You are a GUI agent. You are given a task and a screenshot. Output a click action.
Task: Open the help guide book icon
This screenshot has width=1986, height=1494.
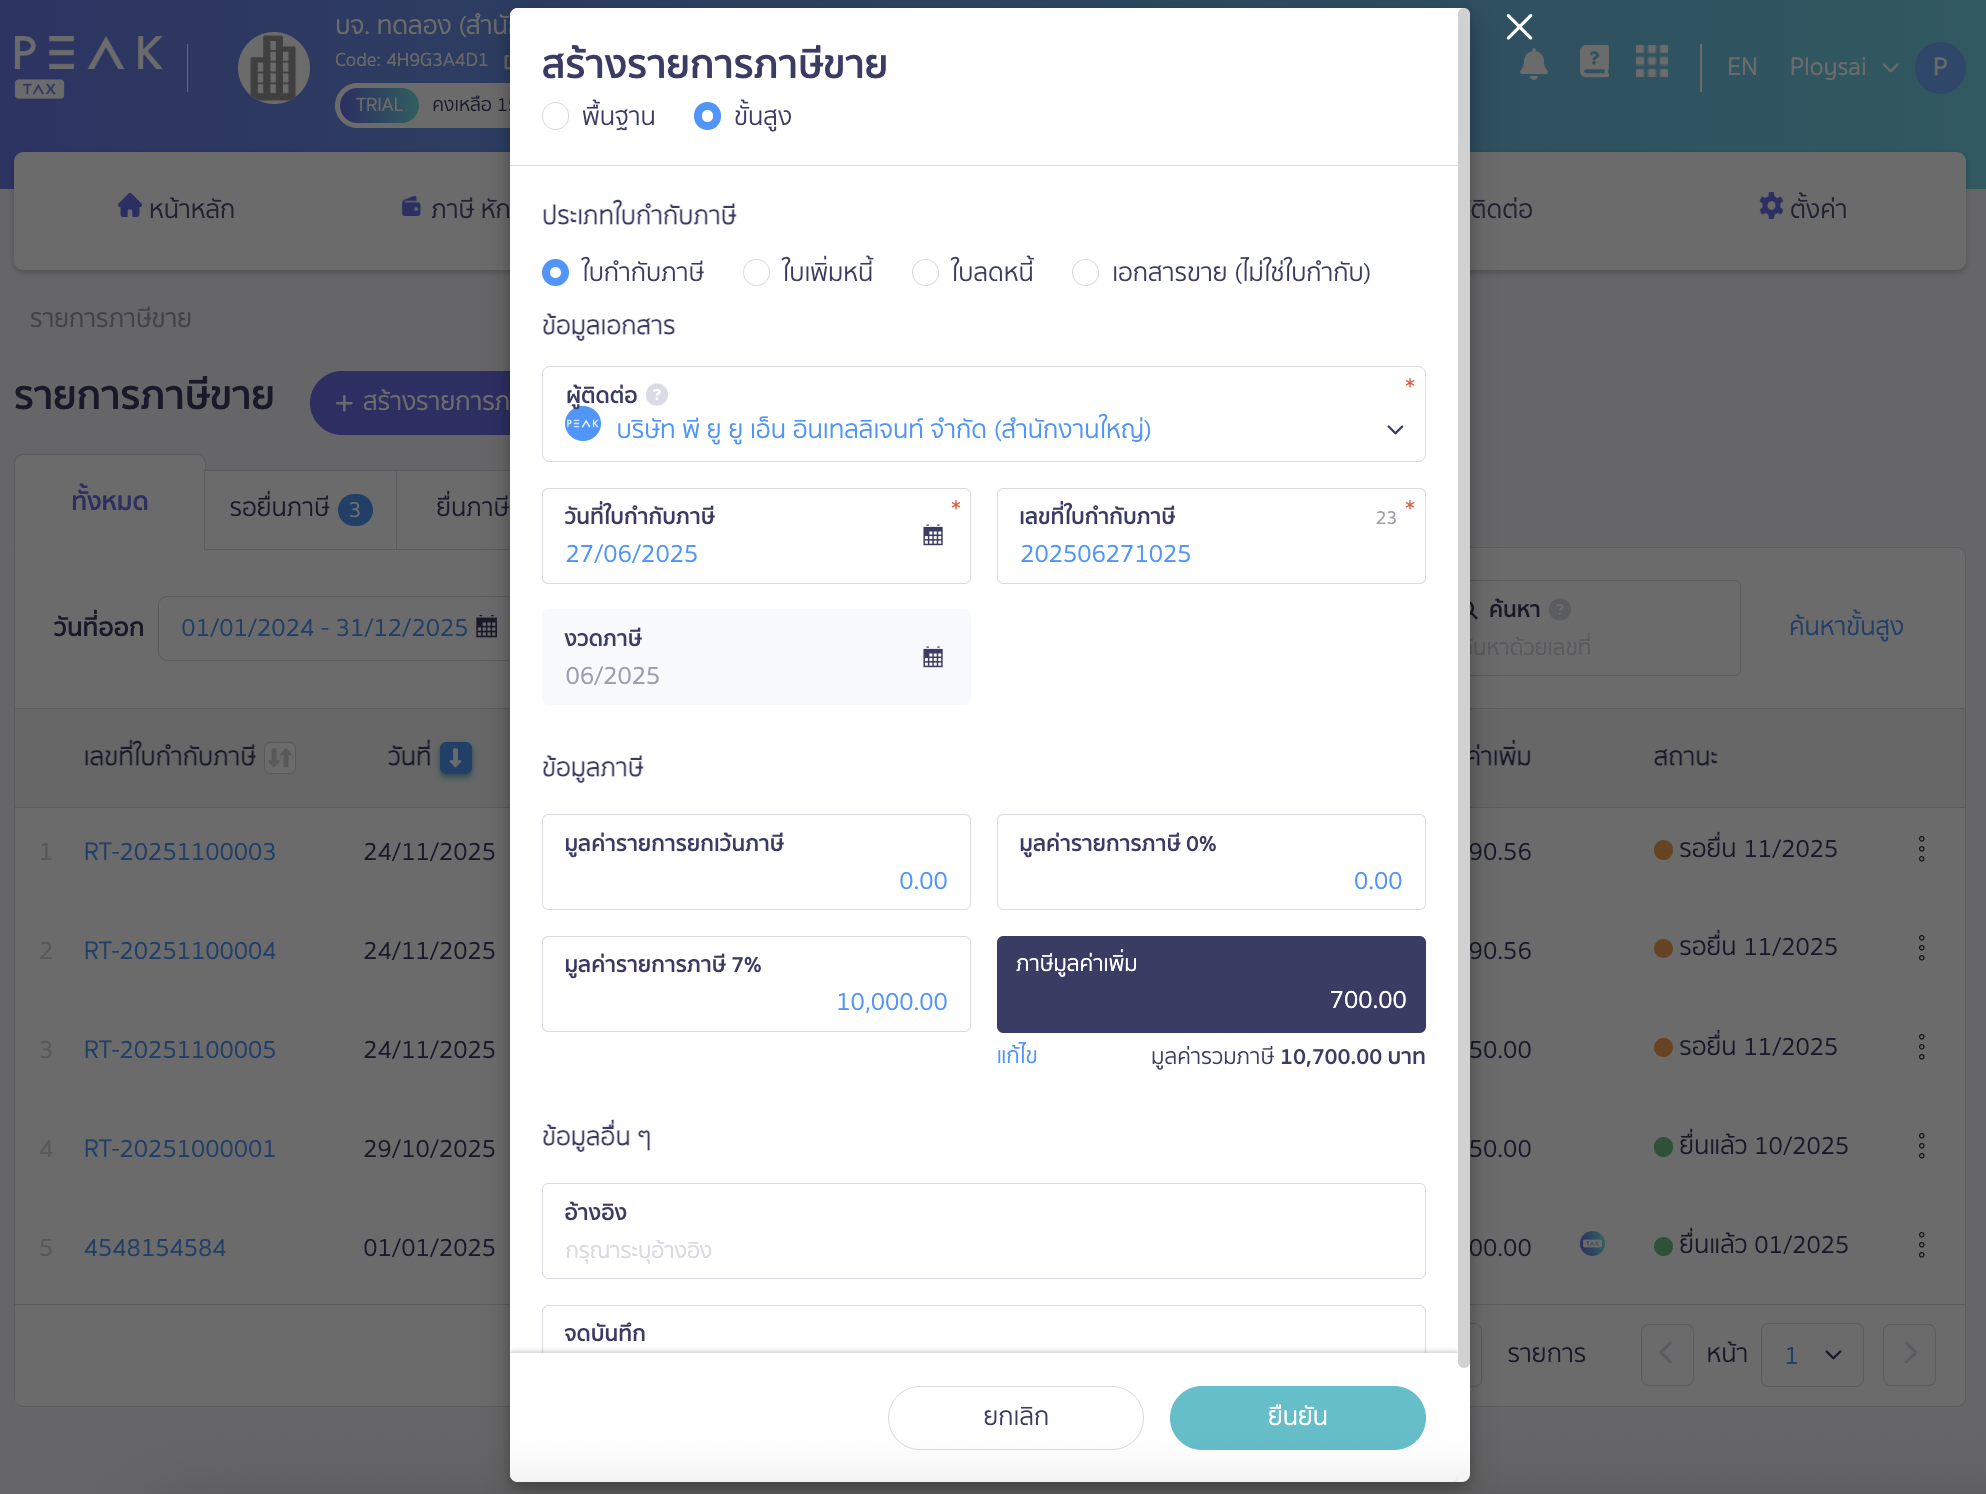tap(1594, 62)
